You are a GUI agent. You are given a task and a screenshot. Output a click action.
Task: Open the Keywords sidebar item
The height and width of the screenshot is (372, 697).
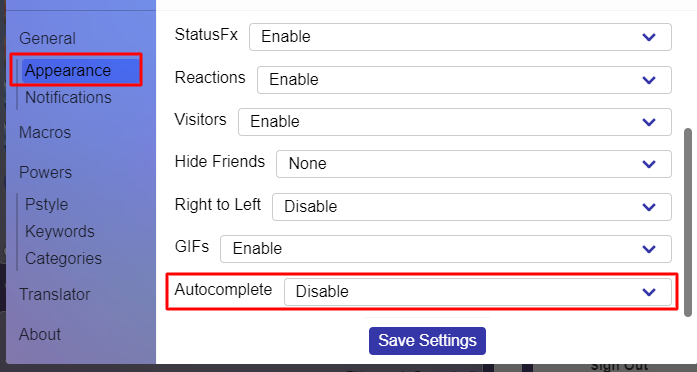(60, 232)
